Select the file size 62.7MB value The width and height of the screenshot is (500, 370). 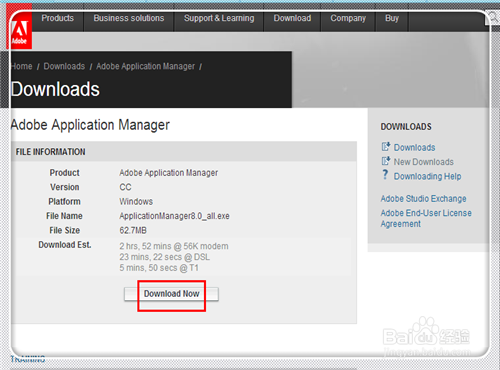(133, 230)
